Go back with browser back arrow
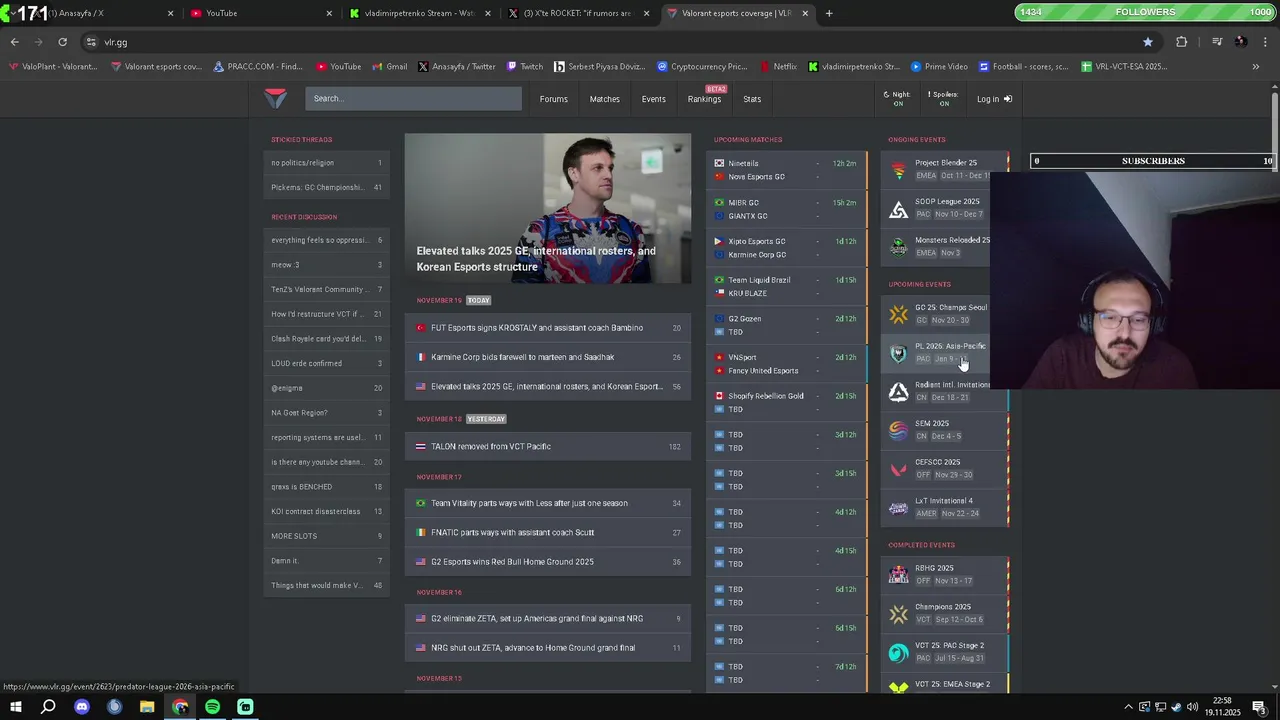1280x720 pixels. click(14, 42)
